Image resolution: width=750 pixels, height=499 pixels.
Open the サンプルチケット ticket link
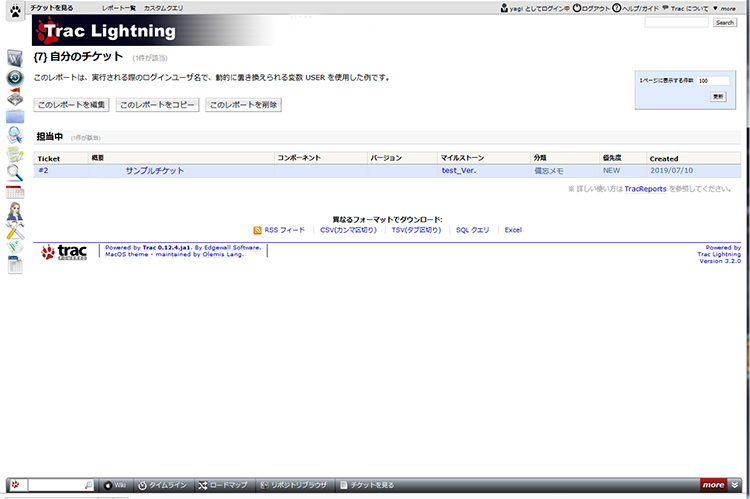155,171
